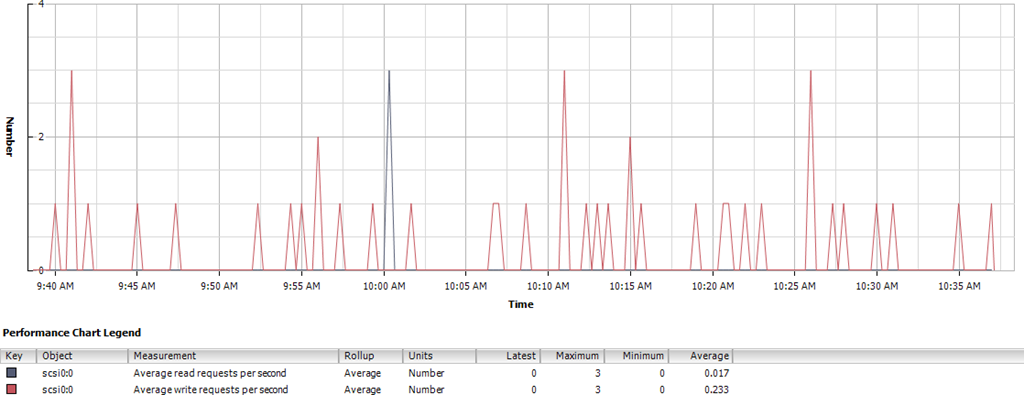Click the Measurement column header
Viewport: 1024px width, 395px height.
(x=234, y=356)
